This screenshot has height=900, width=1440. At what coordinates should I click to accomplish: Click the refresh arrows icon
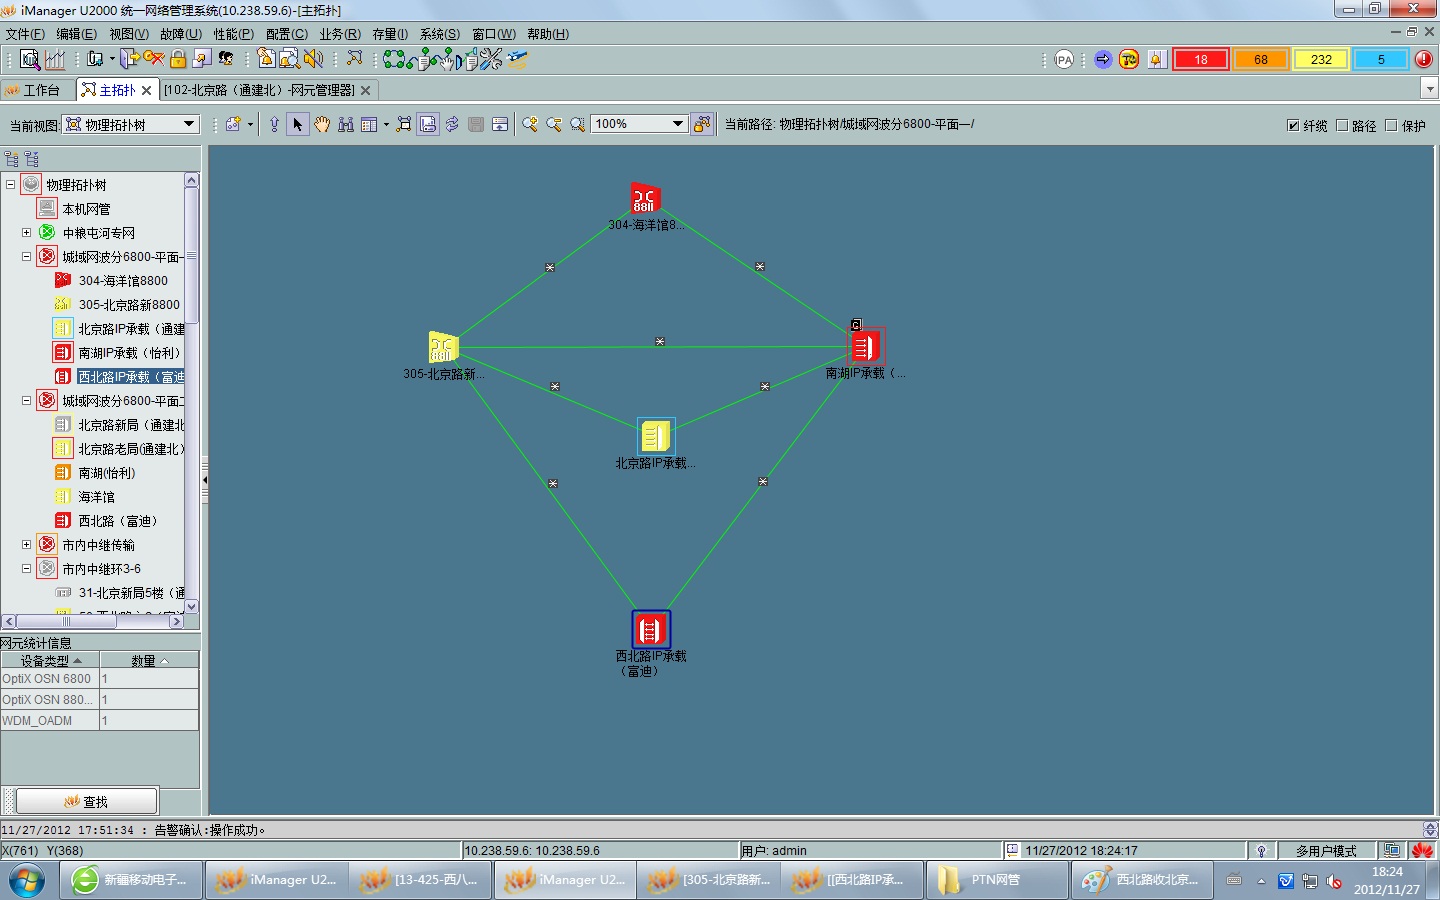452,124
